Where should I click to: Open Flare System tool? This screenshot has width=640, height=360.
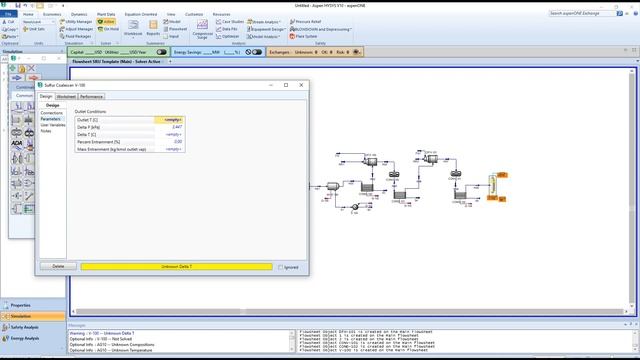(x=303, y=36)
